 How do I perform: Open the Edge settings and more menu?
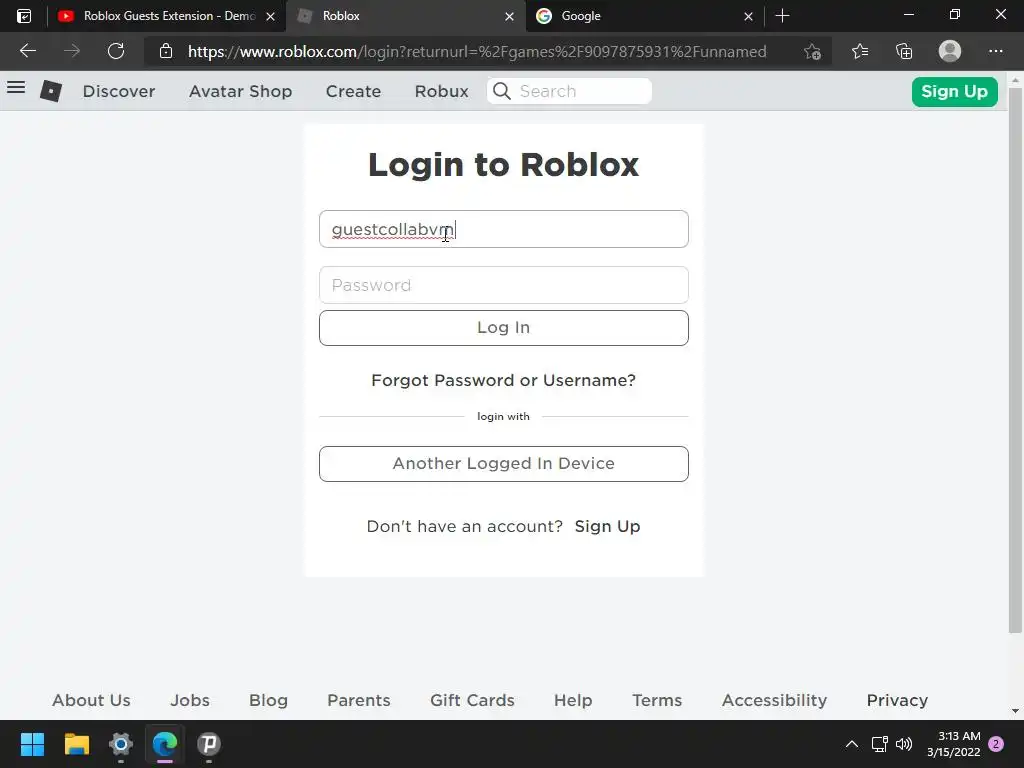(x=995, y=51)
